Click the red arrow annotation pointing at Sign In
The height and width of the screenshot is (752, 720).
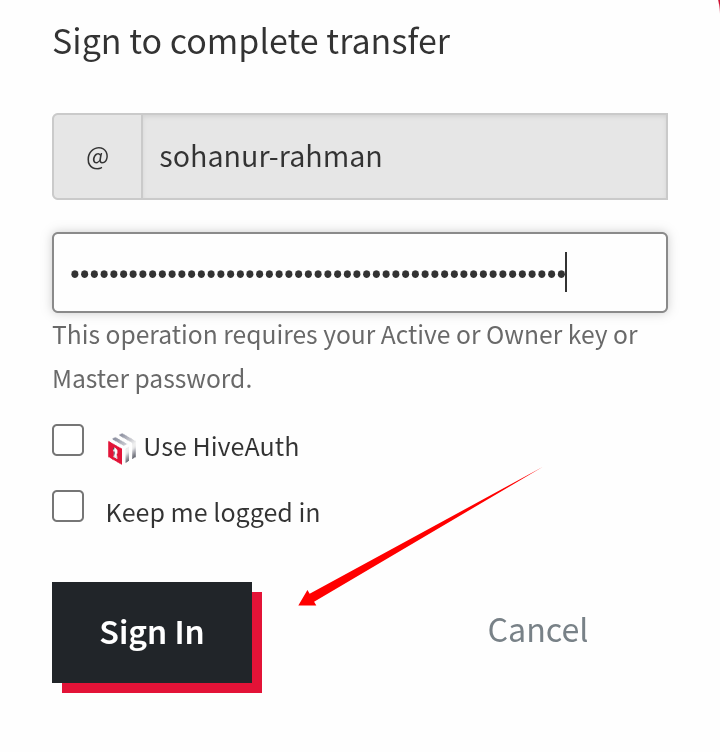pyautogui.click(x=420, y=536)
